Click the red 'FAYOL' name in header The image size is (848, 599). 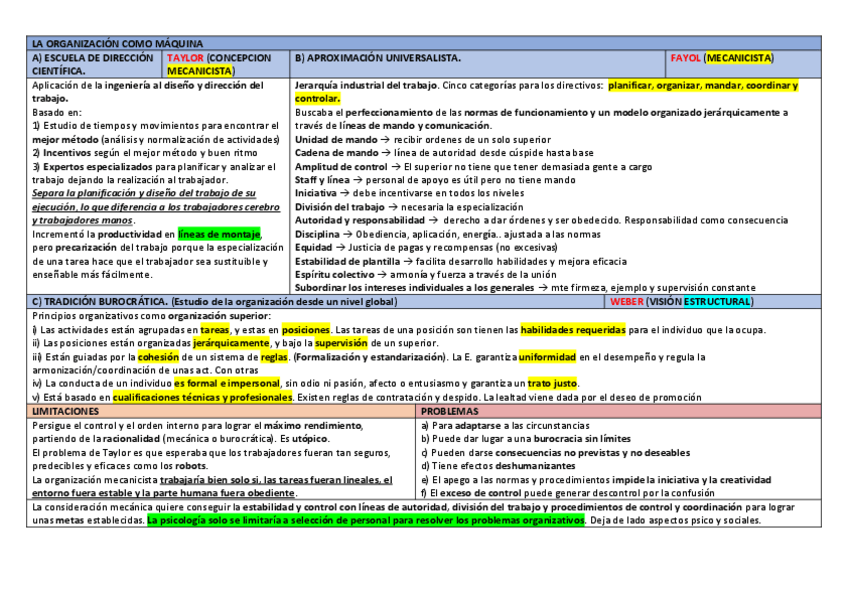[x=685, y=58]
